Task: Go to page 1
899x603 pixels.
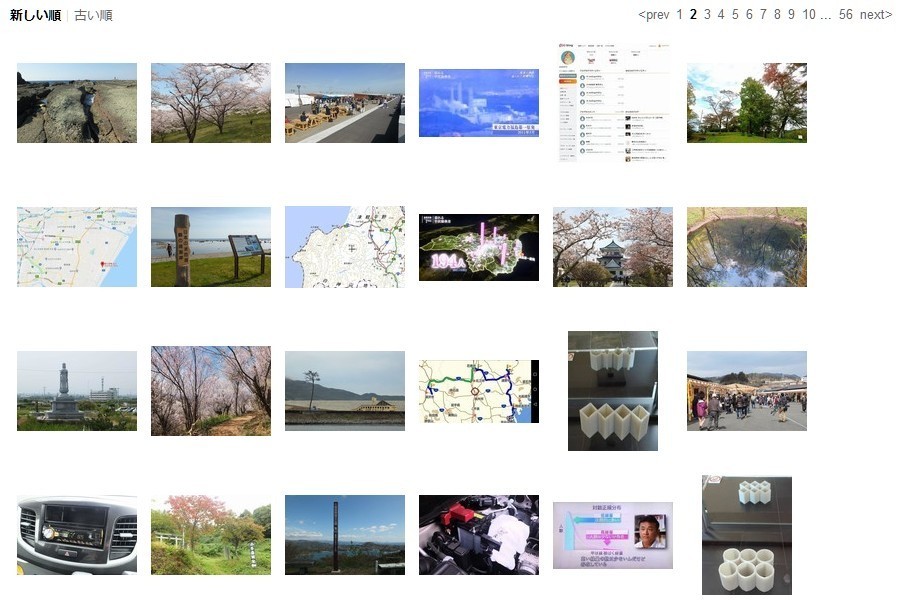Action: tap(679, 15)
